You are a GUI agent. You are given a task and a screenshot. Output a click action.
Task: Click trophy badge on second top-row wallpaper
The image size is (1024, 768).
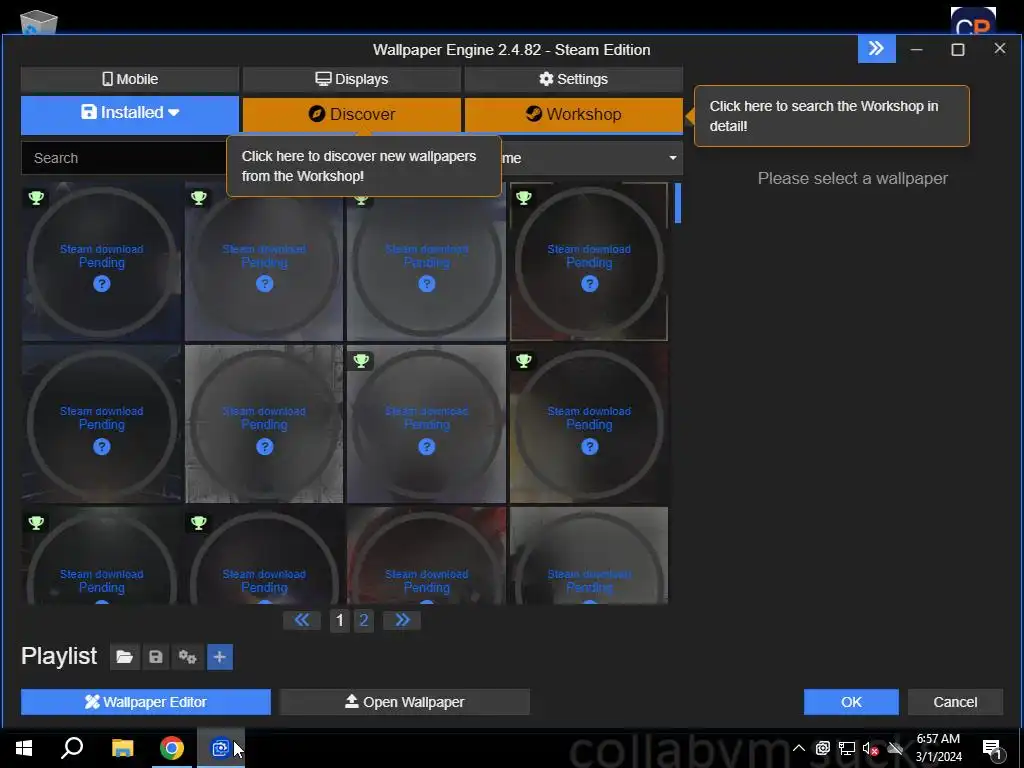[199, 198]
